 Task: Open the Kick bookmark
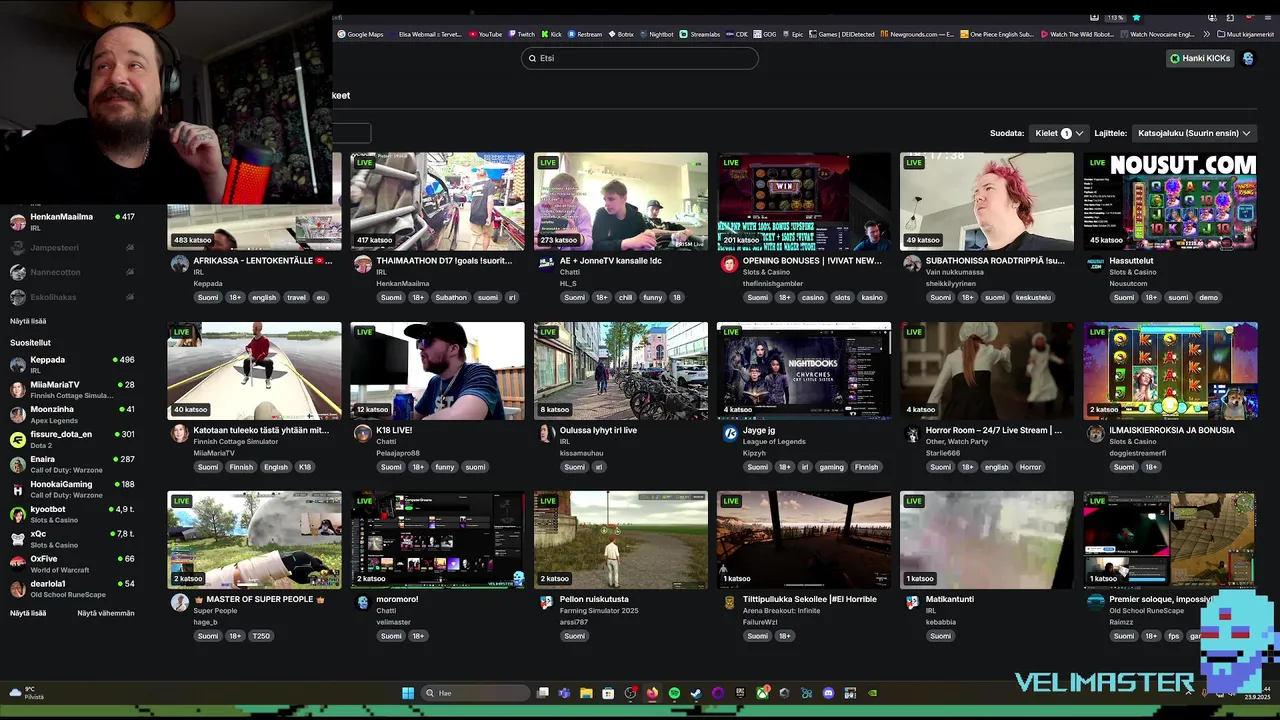[x=551, y=34]
